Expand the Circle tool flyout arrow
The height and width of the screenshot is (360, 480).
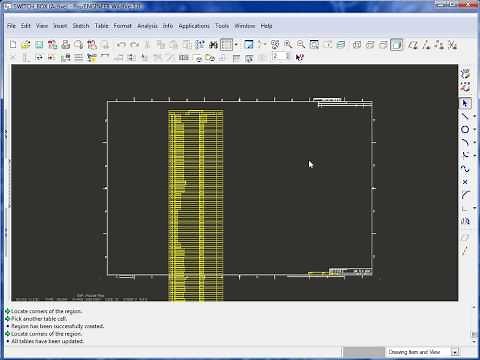click(x=475, y=129)
